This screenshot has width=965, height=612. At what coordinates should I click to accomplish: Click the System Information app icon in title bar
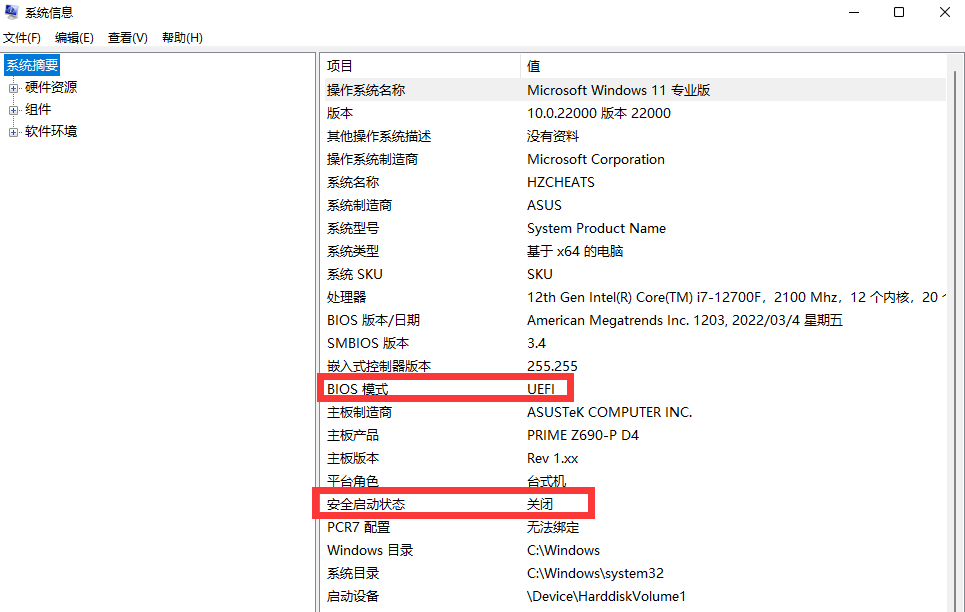point(11,12)
